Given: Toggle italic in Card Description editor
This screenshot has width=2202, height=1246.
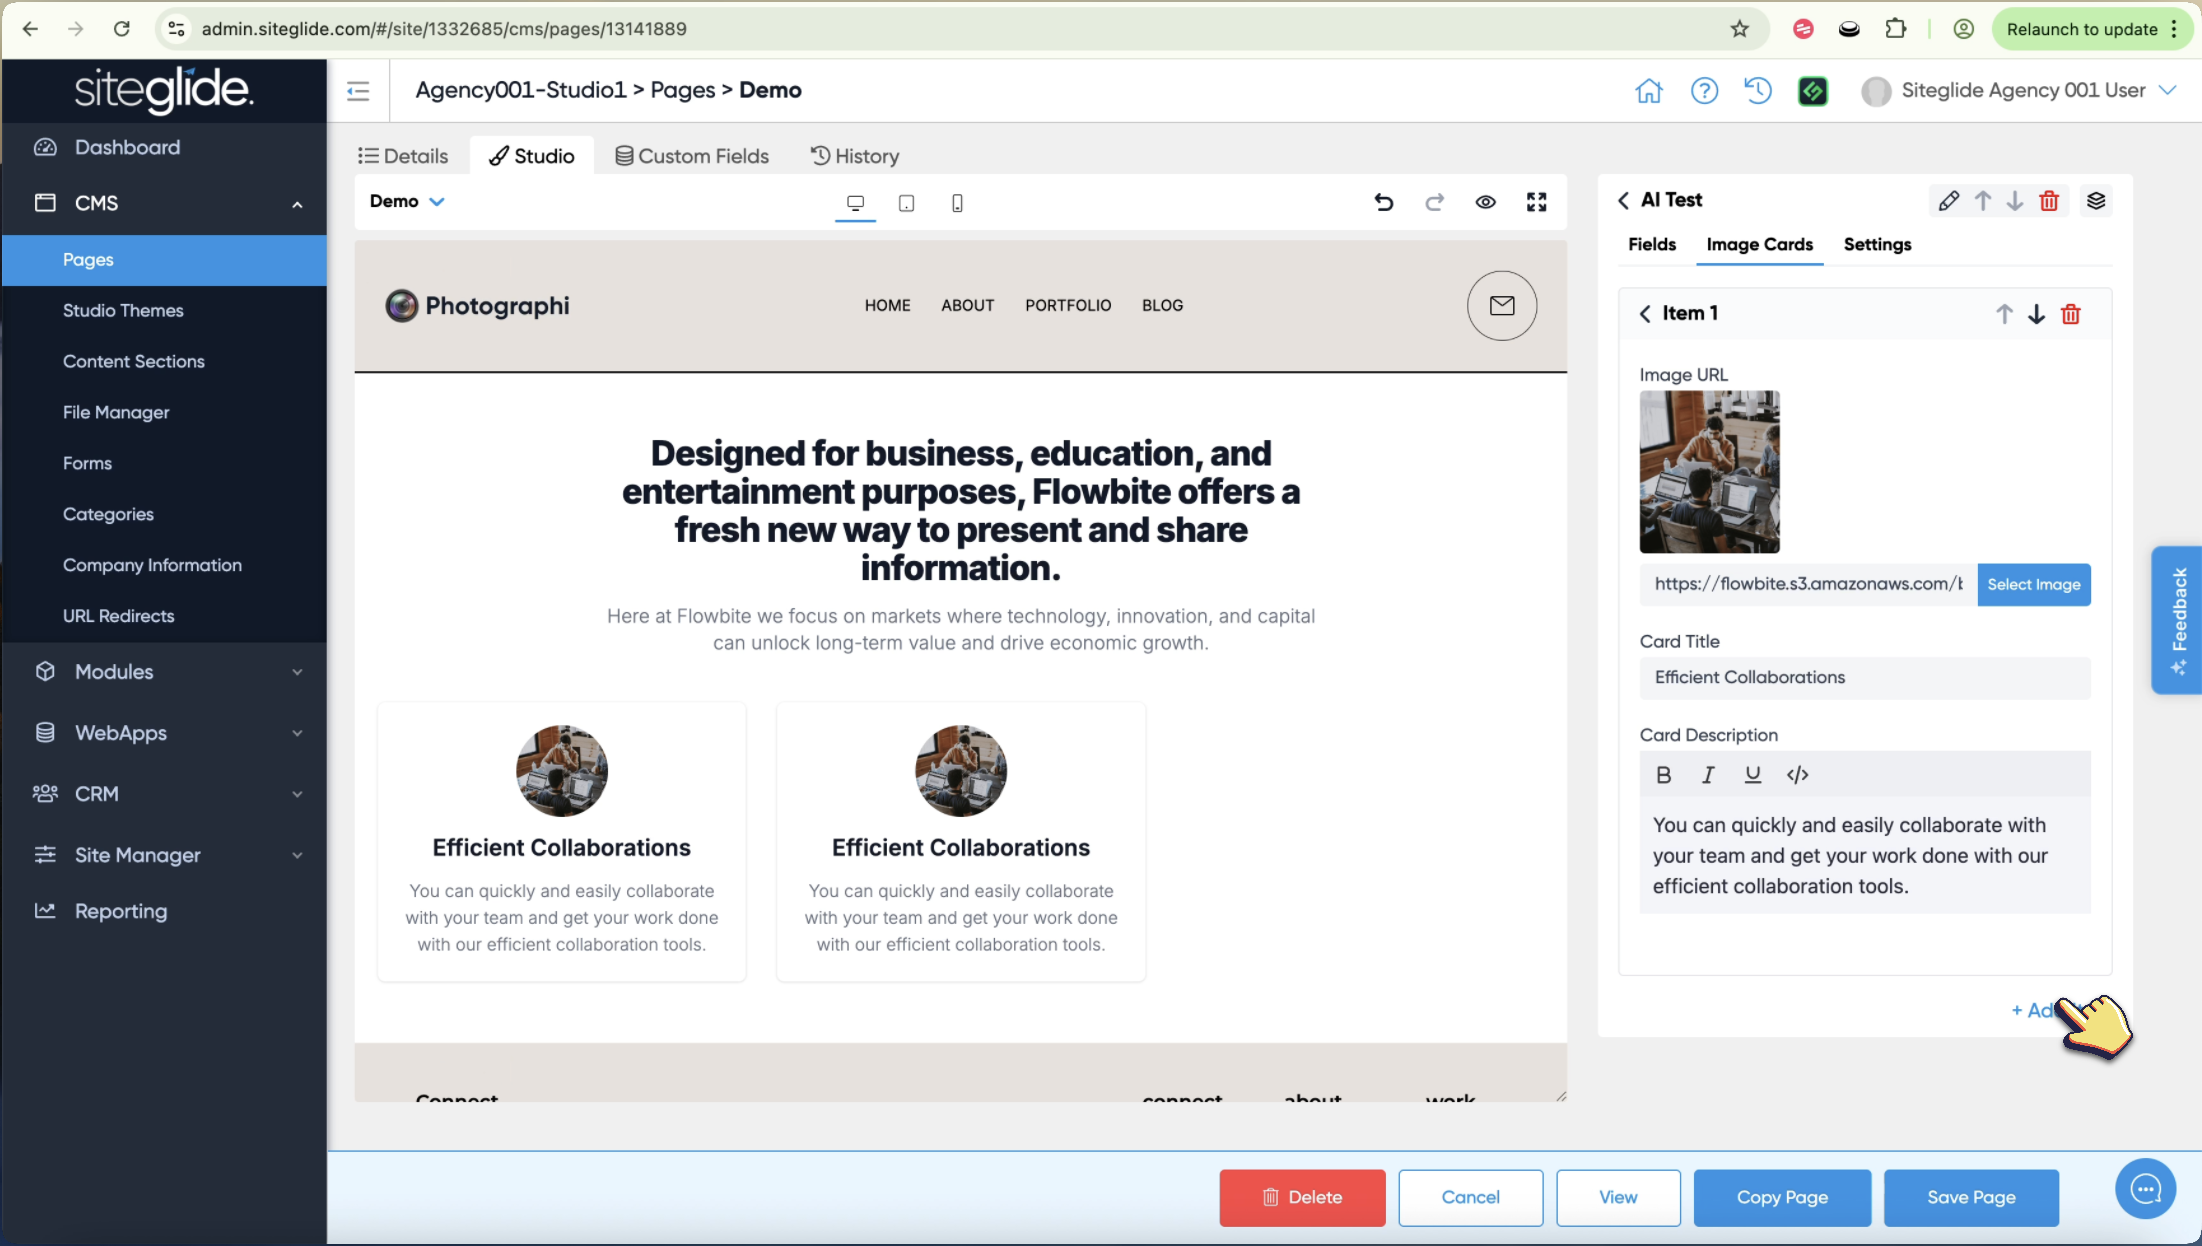Looking at the screenshot, I should point(1708,775).
